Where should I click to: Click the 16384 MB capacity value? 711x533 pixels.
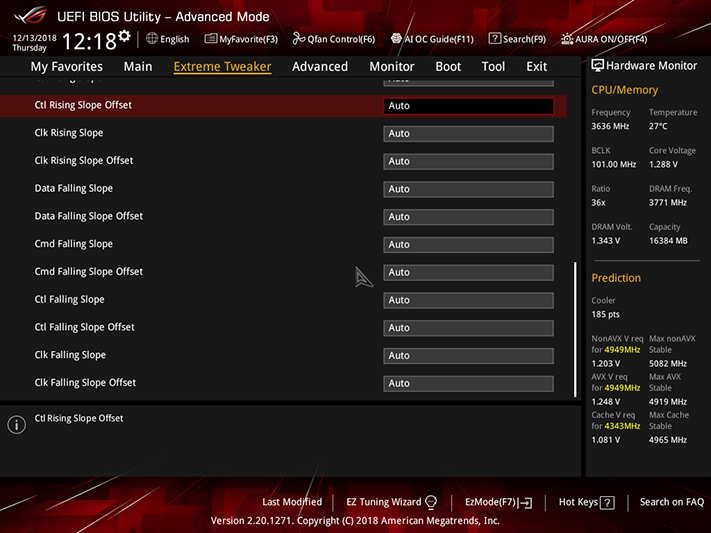668,240
